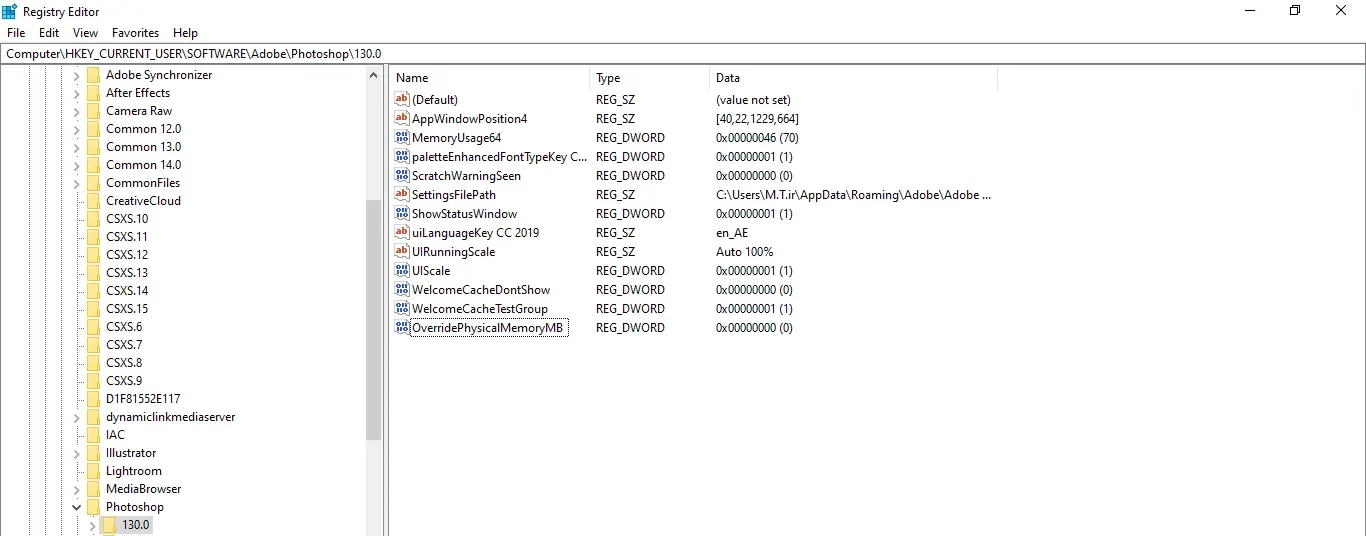
Task: Select the CSXS.10 key
Action: pos(127,219)
